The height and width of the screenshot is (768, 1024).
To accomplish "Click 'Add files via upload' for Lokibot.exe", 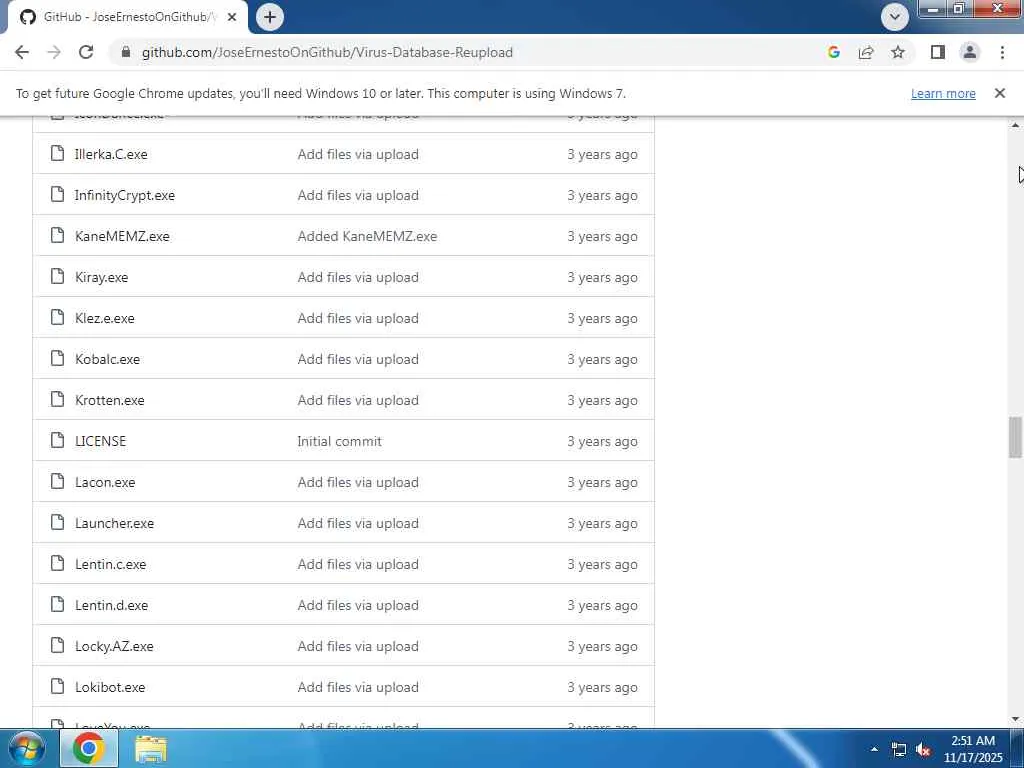I will click(358, 688).
